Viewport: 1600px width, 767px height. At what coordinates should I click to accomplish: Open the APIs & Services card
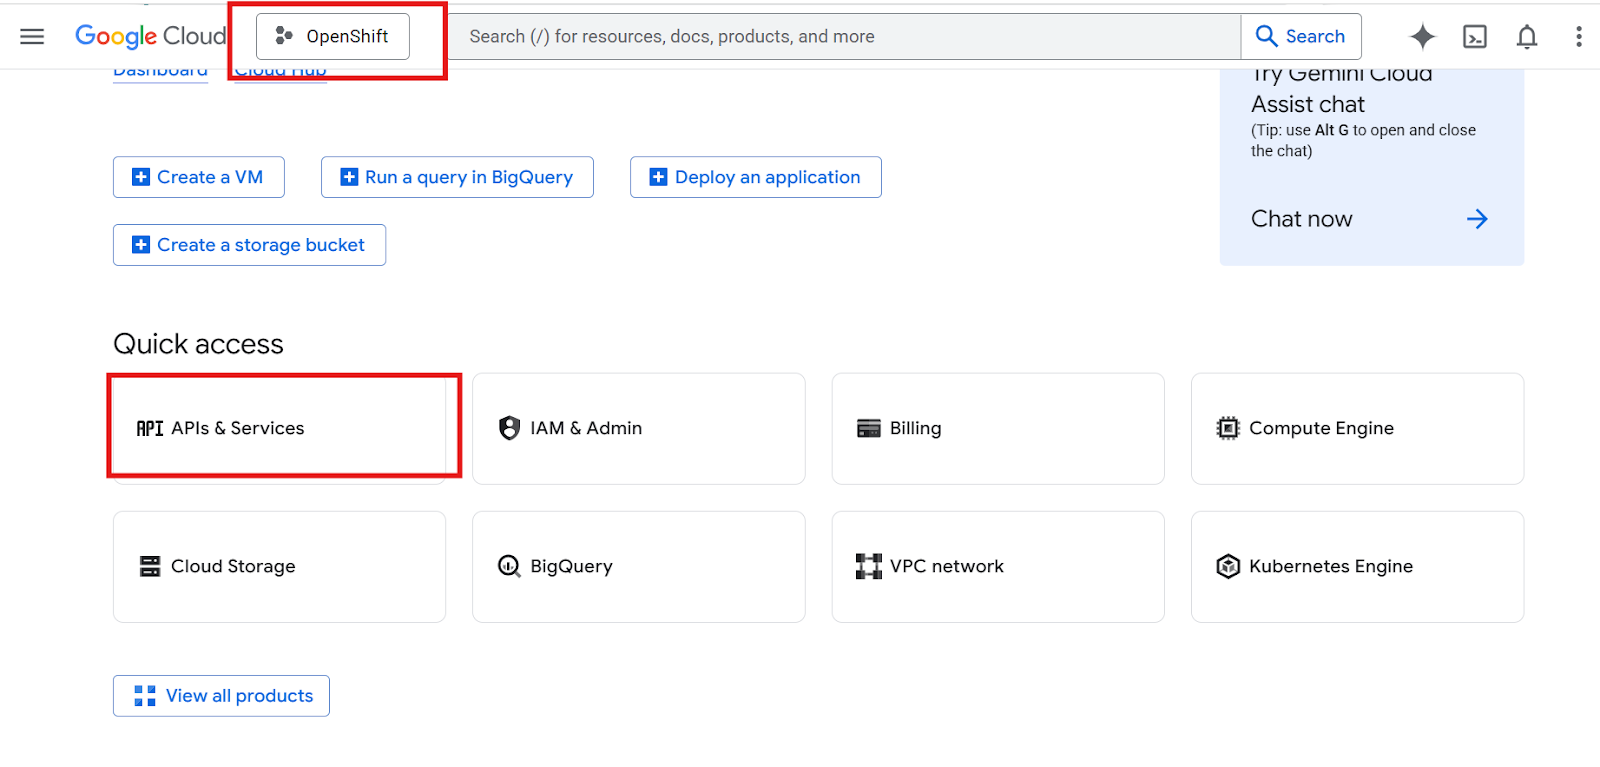point(279,428)
